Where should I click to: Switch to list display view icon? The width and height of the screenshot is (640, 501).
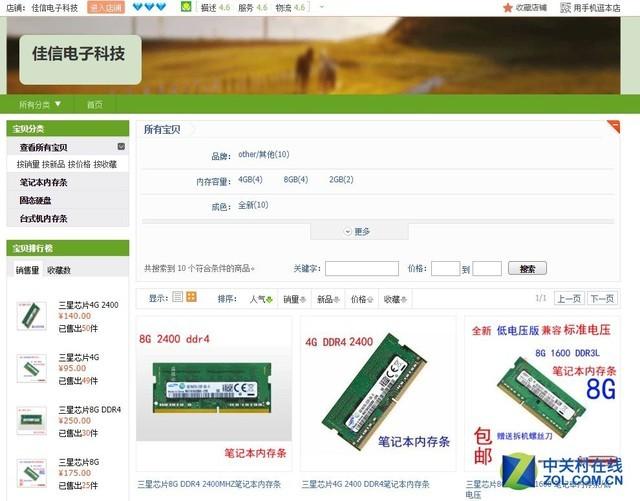click(x=178, y=297)
